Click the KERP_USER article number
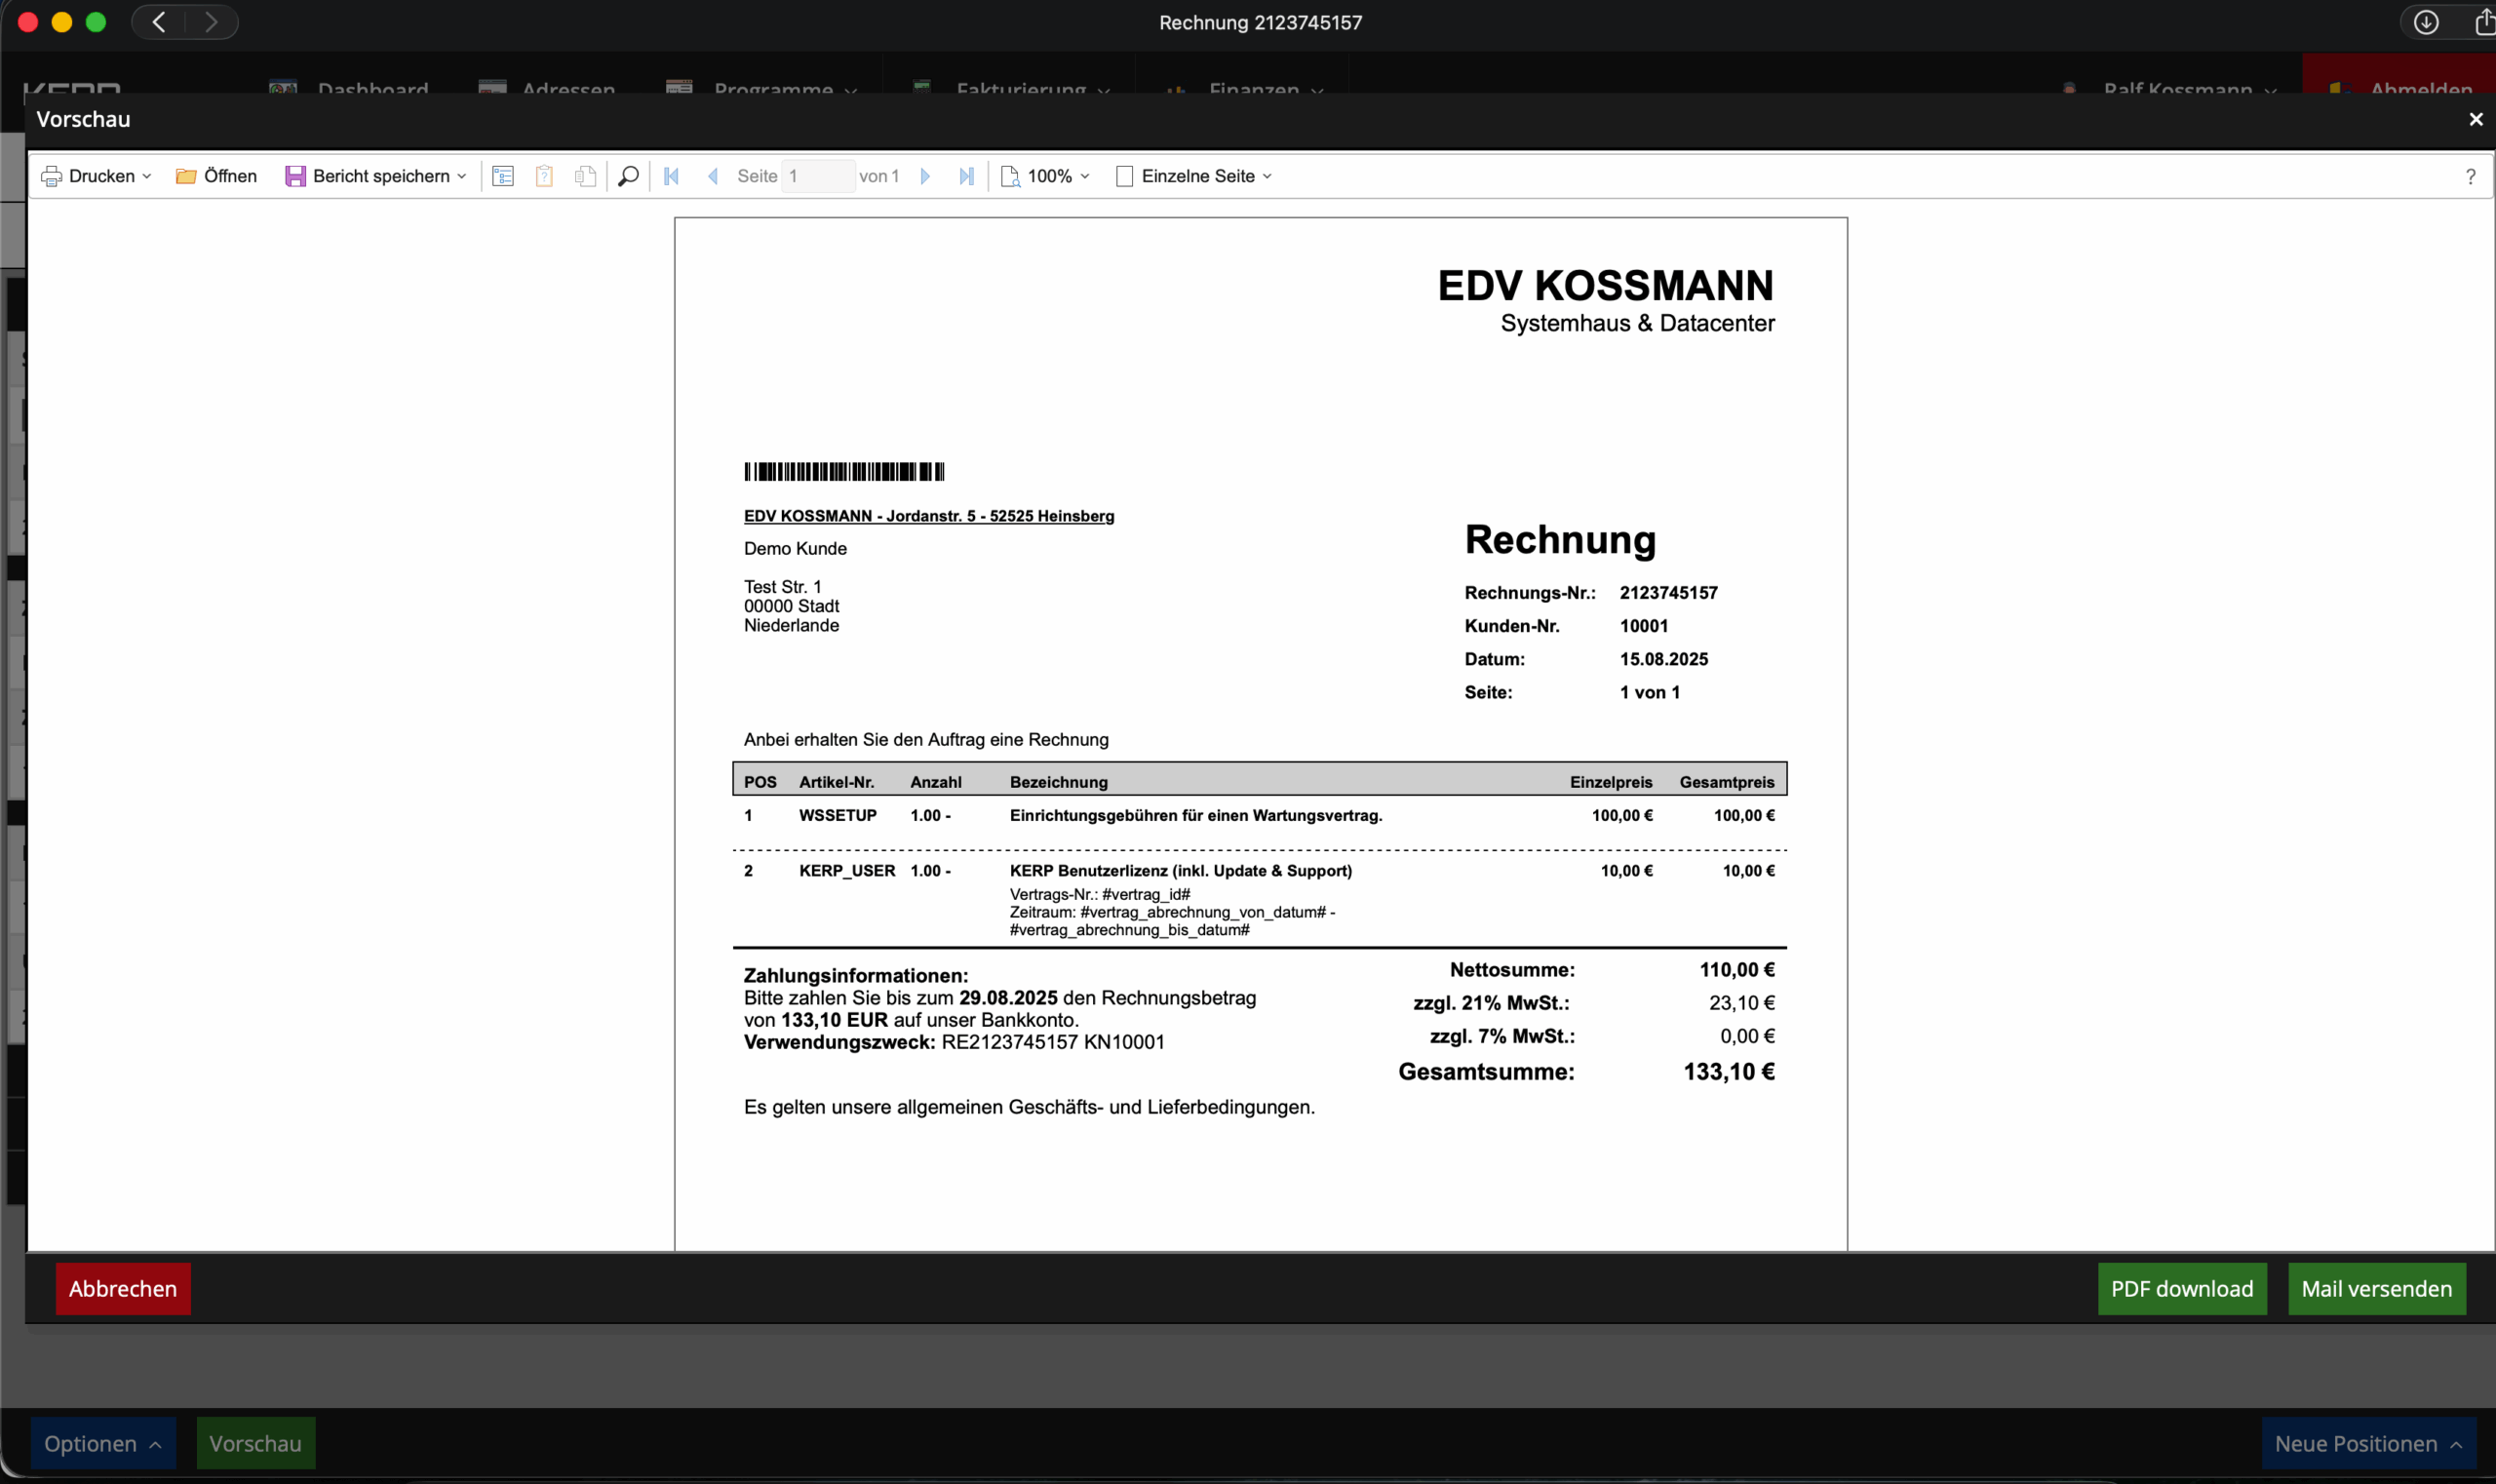 click(x=847, y=870)
